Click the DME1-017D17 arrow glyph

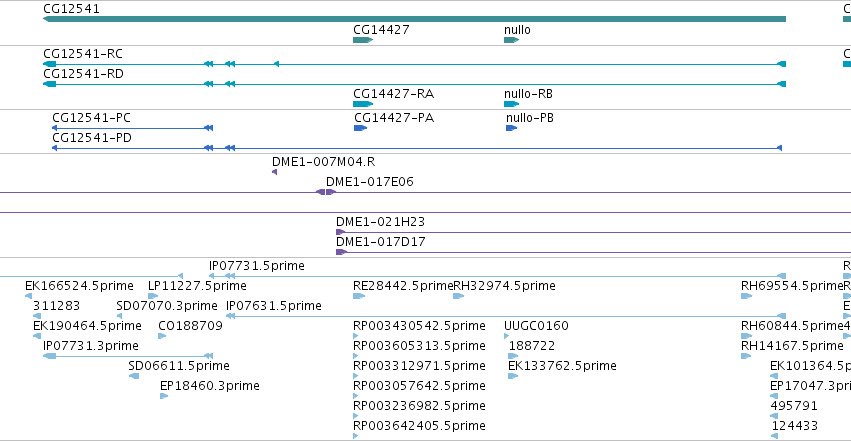click(341, 252)
